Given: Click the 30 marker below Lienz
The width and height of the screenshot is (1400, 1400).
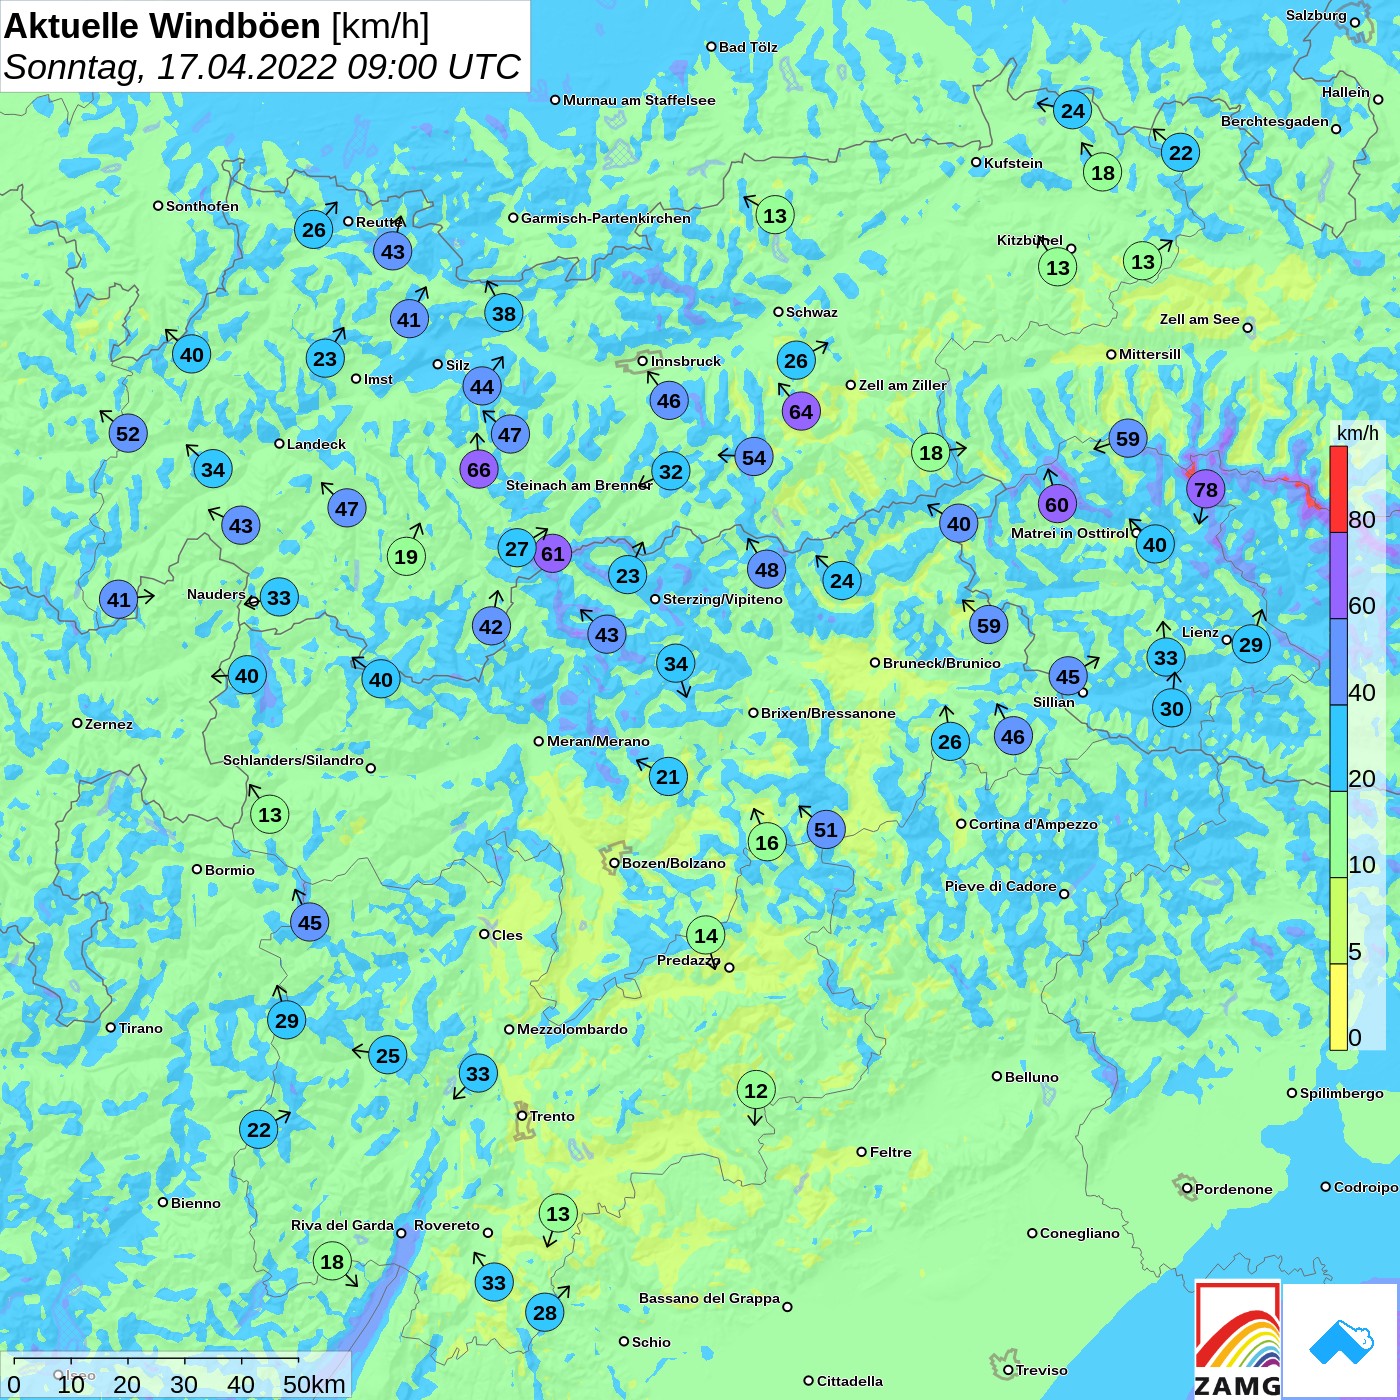Looking at the screenshot, I should coord(1172,708).
